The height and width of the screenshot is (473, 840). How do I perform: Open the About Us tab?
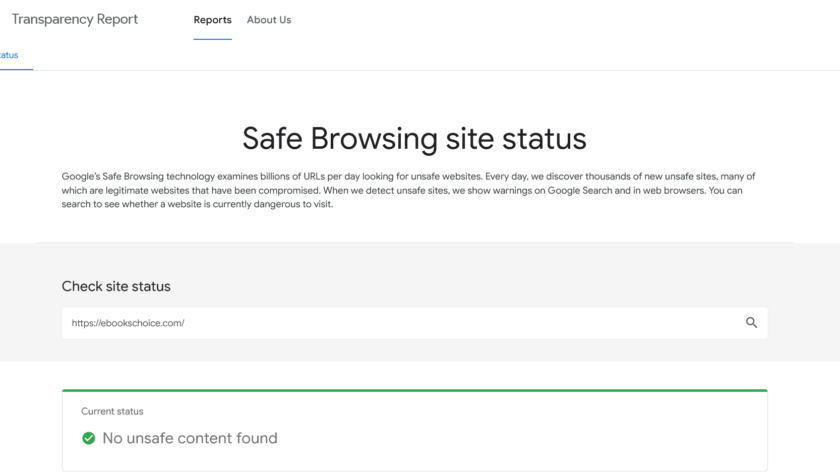pos(269,20)
